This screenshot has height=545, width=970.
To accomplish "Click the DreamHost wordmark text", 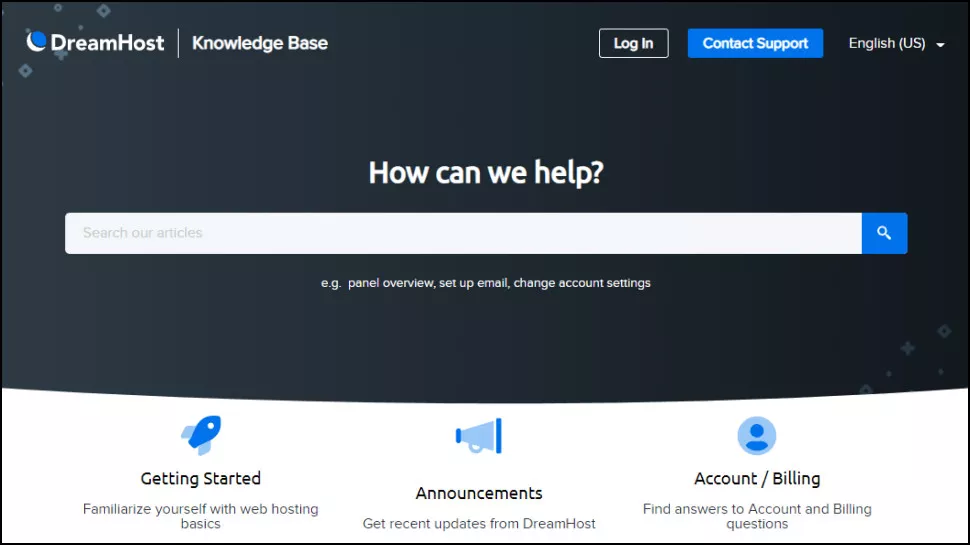I will coord(108,43).
